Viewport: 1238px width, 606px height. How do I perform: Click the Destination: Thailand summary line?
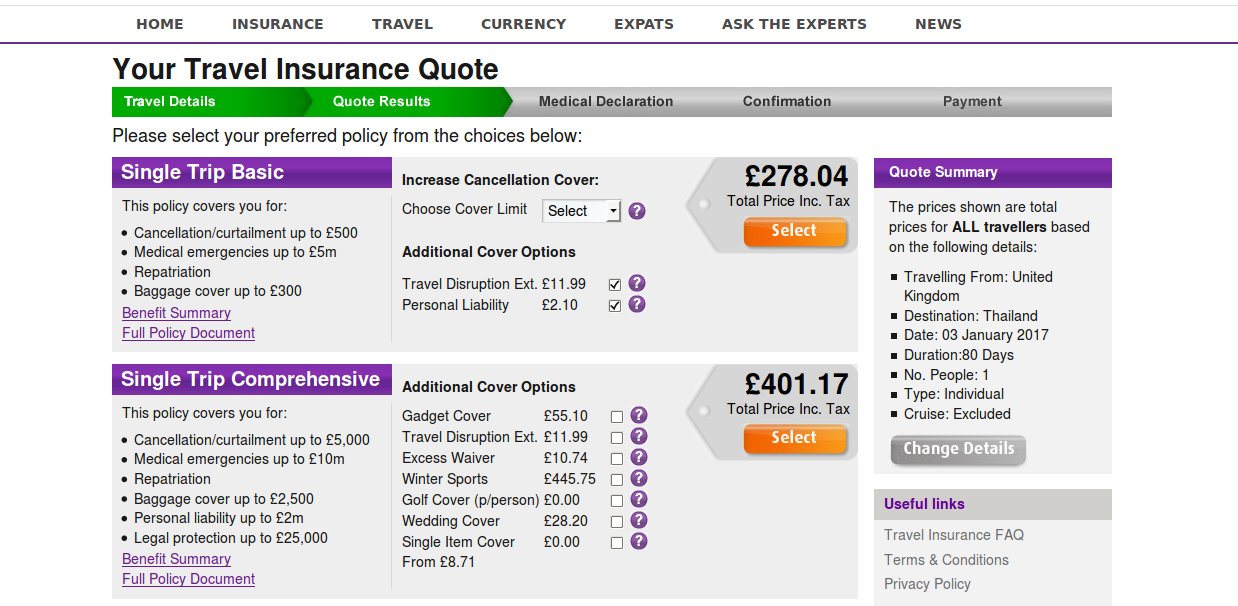click(x=971, y=316)
